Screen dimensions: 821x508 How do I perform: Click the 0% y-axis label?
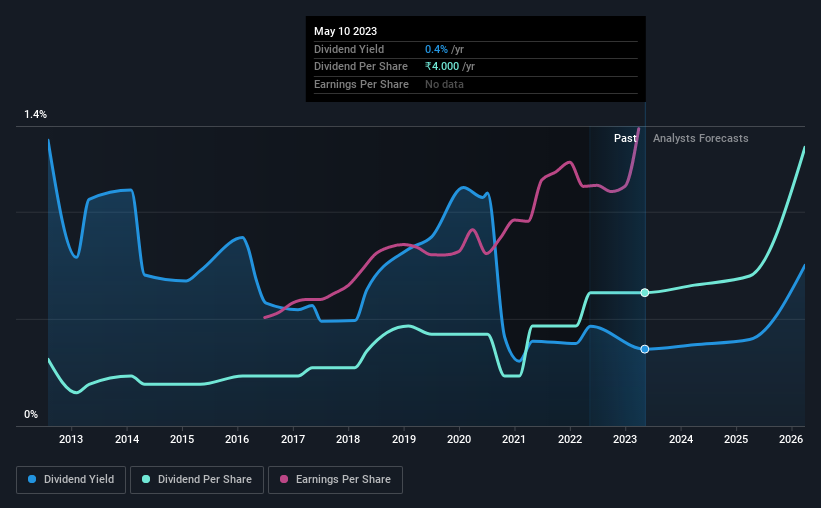click(x=31, y=415)
